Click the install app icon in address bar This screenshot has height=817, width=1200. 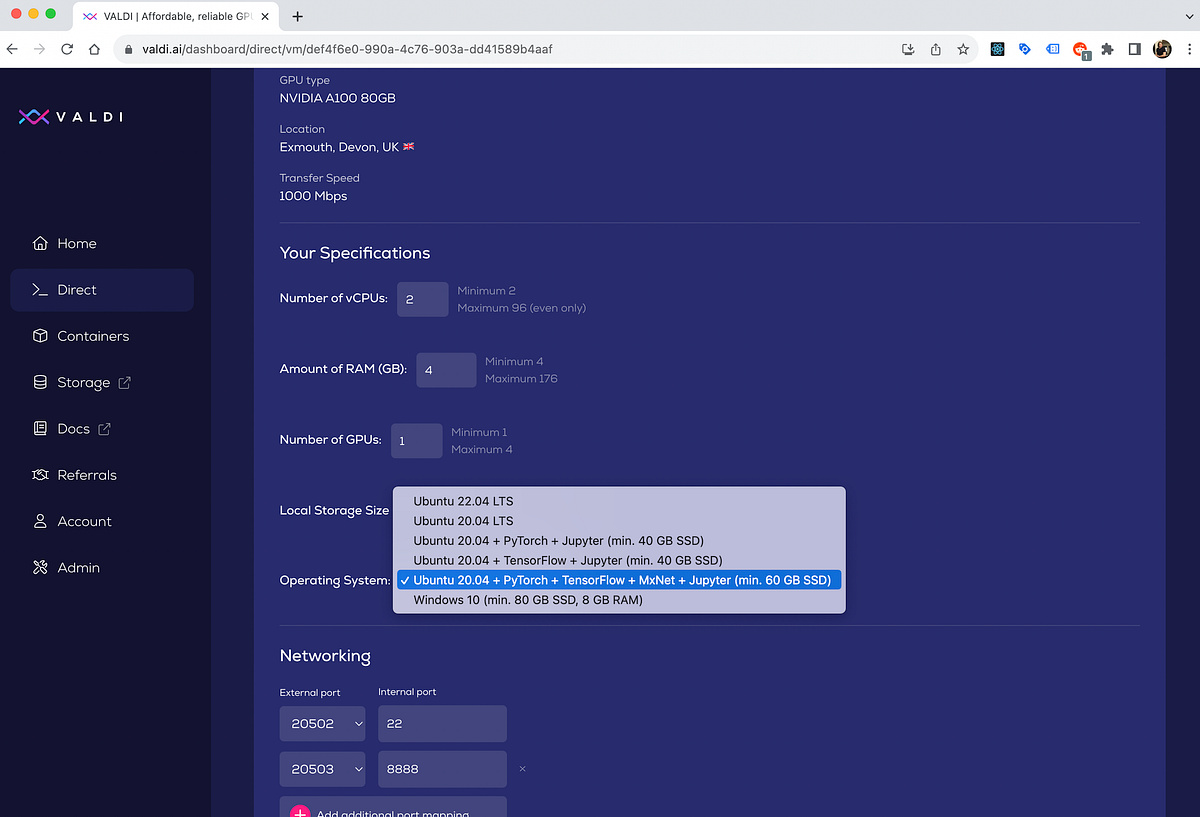coord(908,49)
